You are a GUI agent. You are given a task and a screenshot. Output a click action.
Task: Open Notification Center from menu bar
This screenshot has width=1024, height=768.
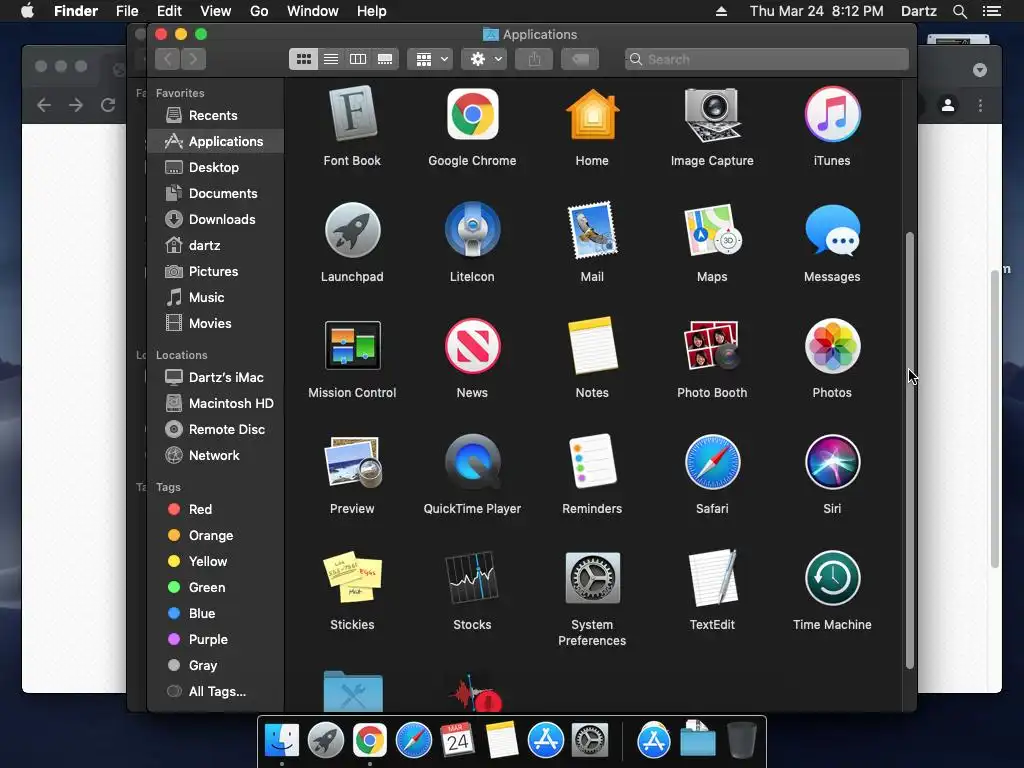(x=992, y=11)
